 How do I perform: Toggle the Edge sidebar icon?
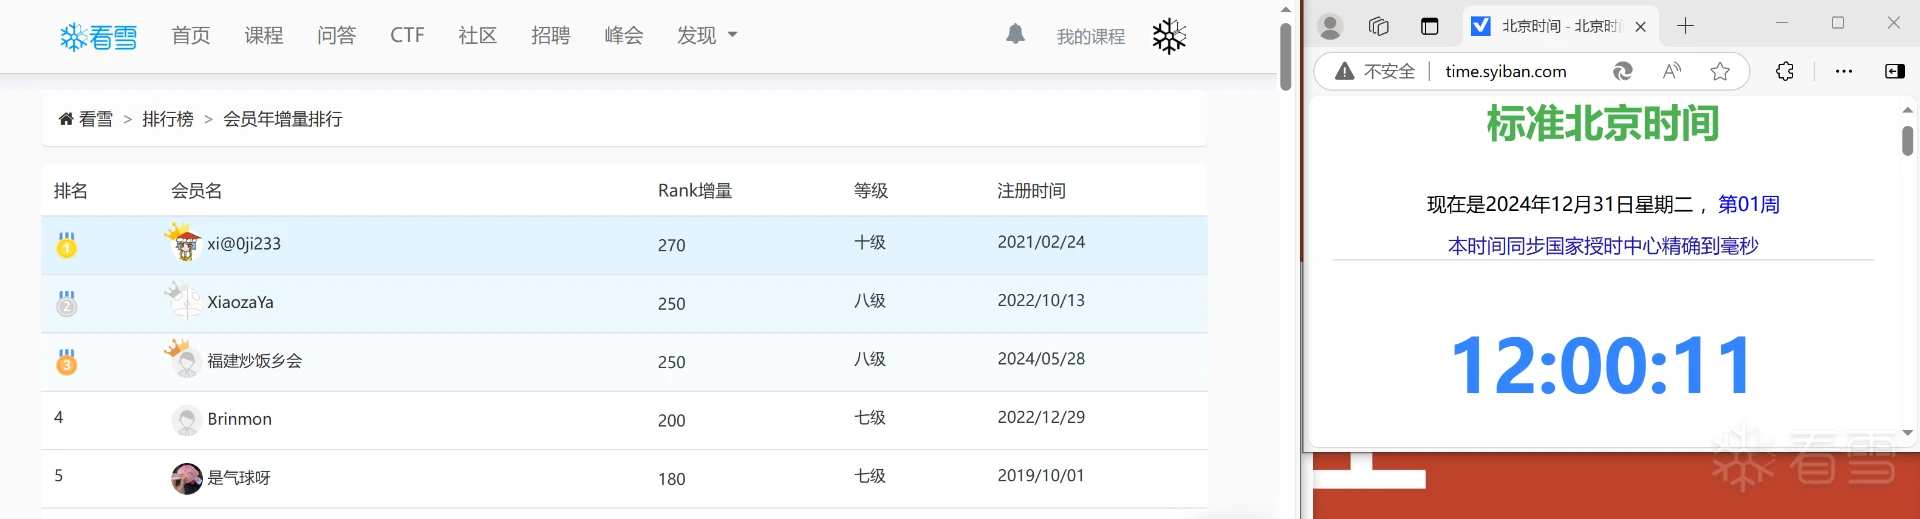pos(1894,71)
